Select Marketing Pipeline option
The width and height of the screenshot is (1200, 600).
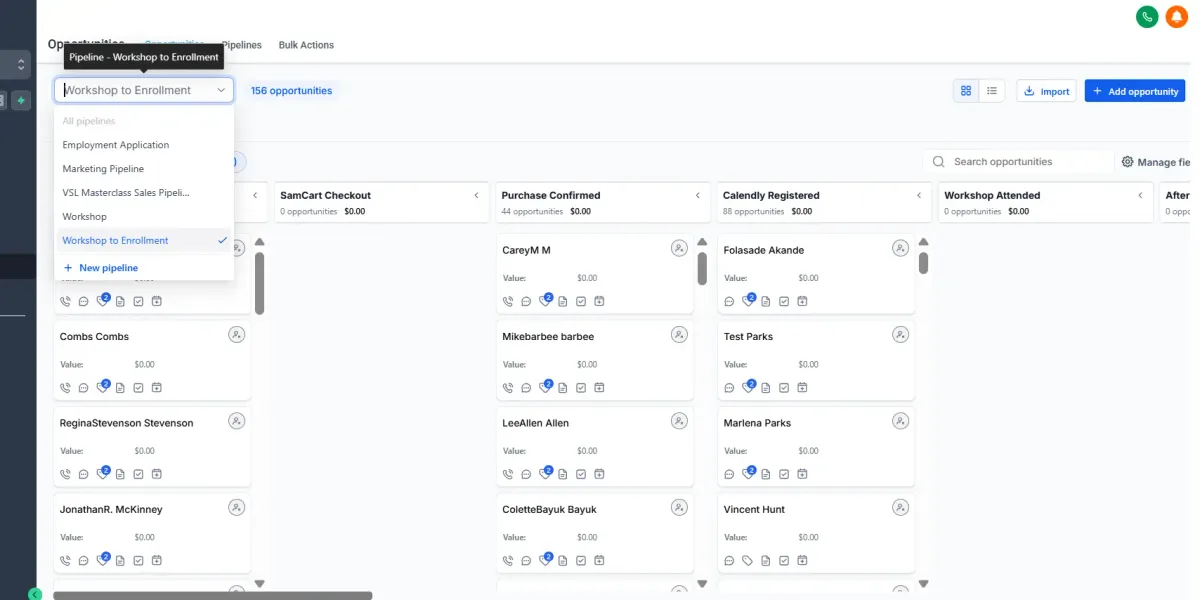point(144,169)
